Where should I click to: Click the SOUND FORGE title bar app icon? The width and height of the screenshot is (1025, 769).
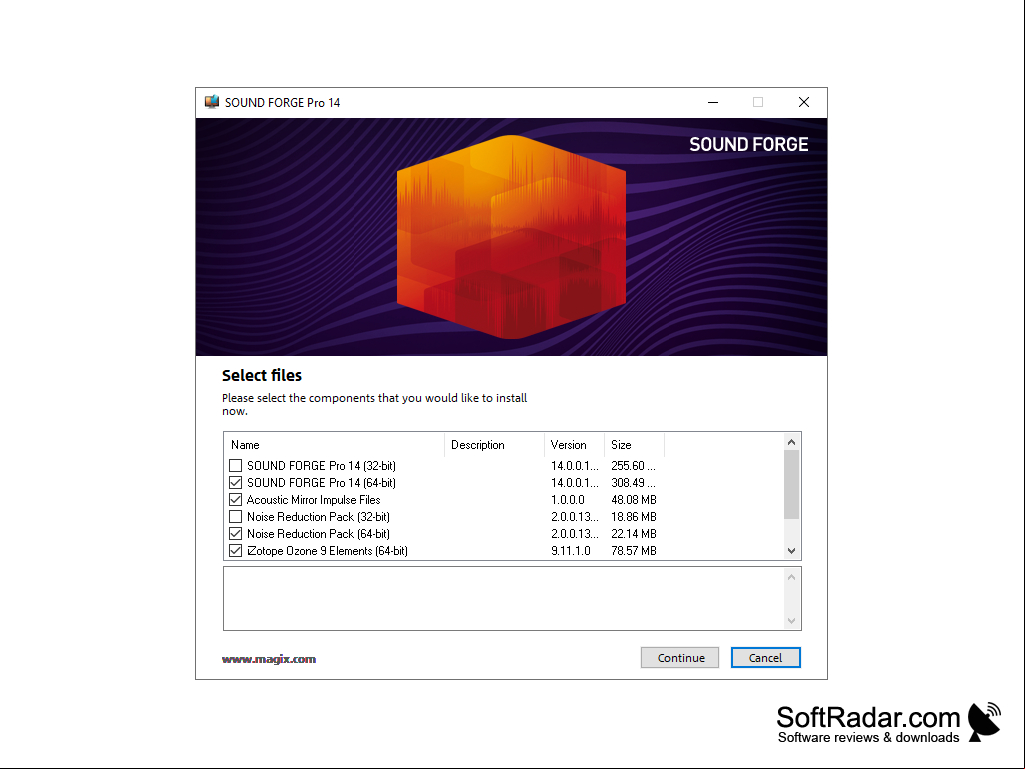point(211,102)
